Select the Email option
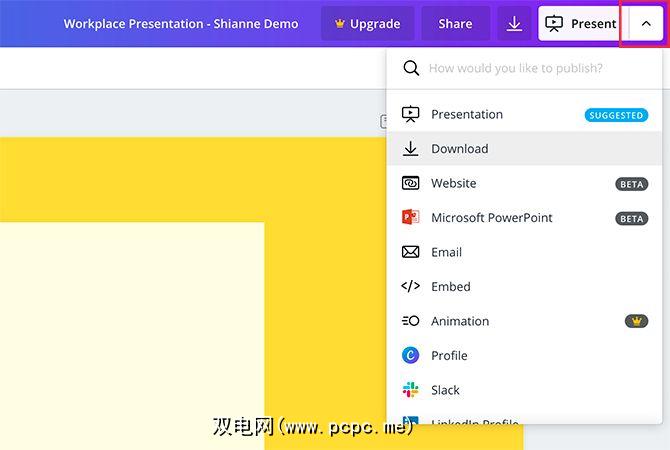The height and width of the screenshot is (450, 670). [525, 252]
